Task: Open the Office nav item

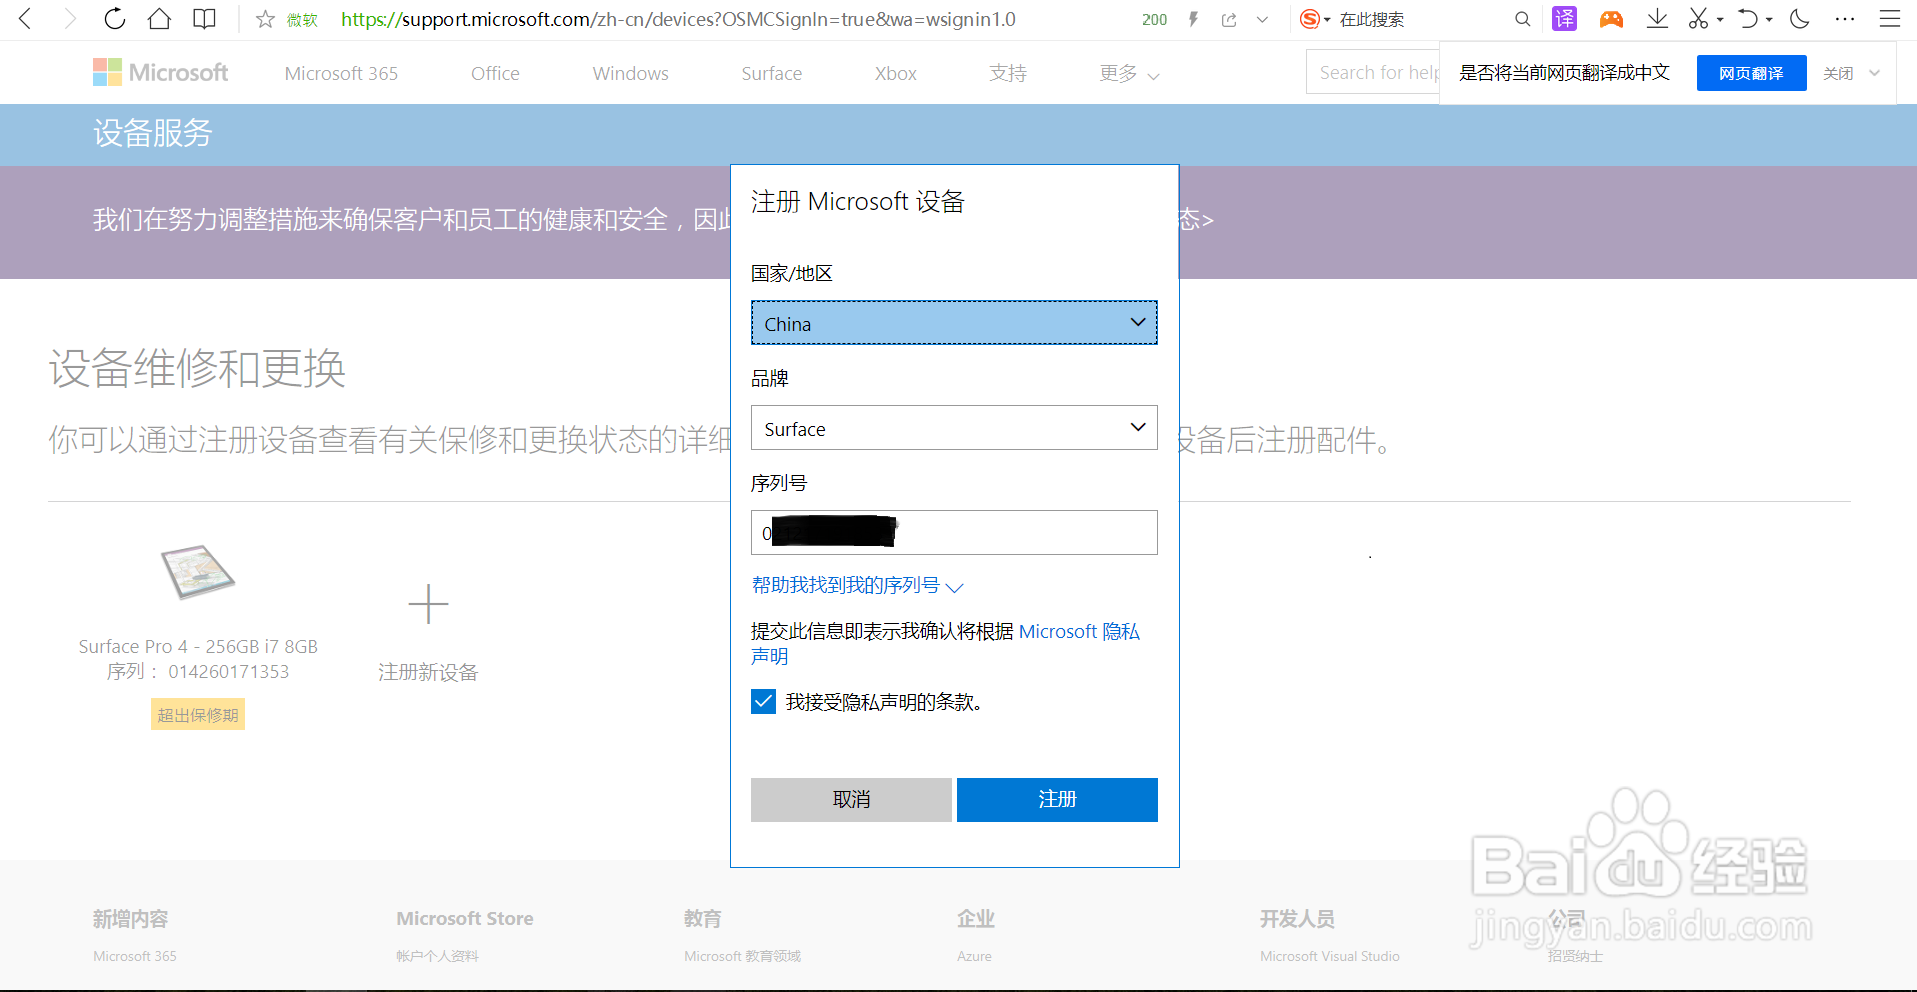Action: (x=495, y=73)
